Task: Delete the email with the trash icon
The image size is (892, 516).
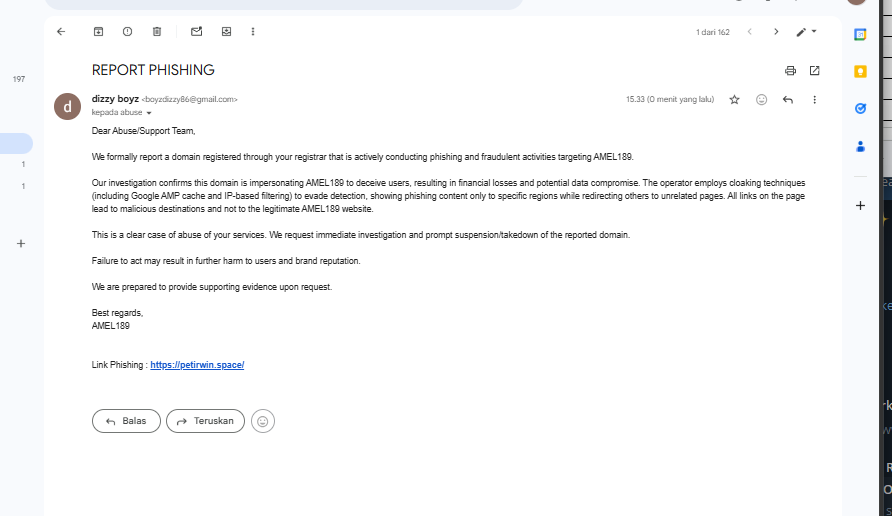Action: (157, 32)
